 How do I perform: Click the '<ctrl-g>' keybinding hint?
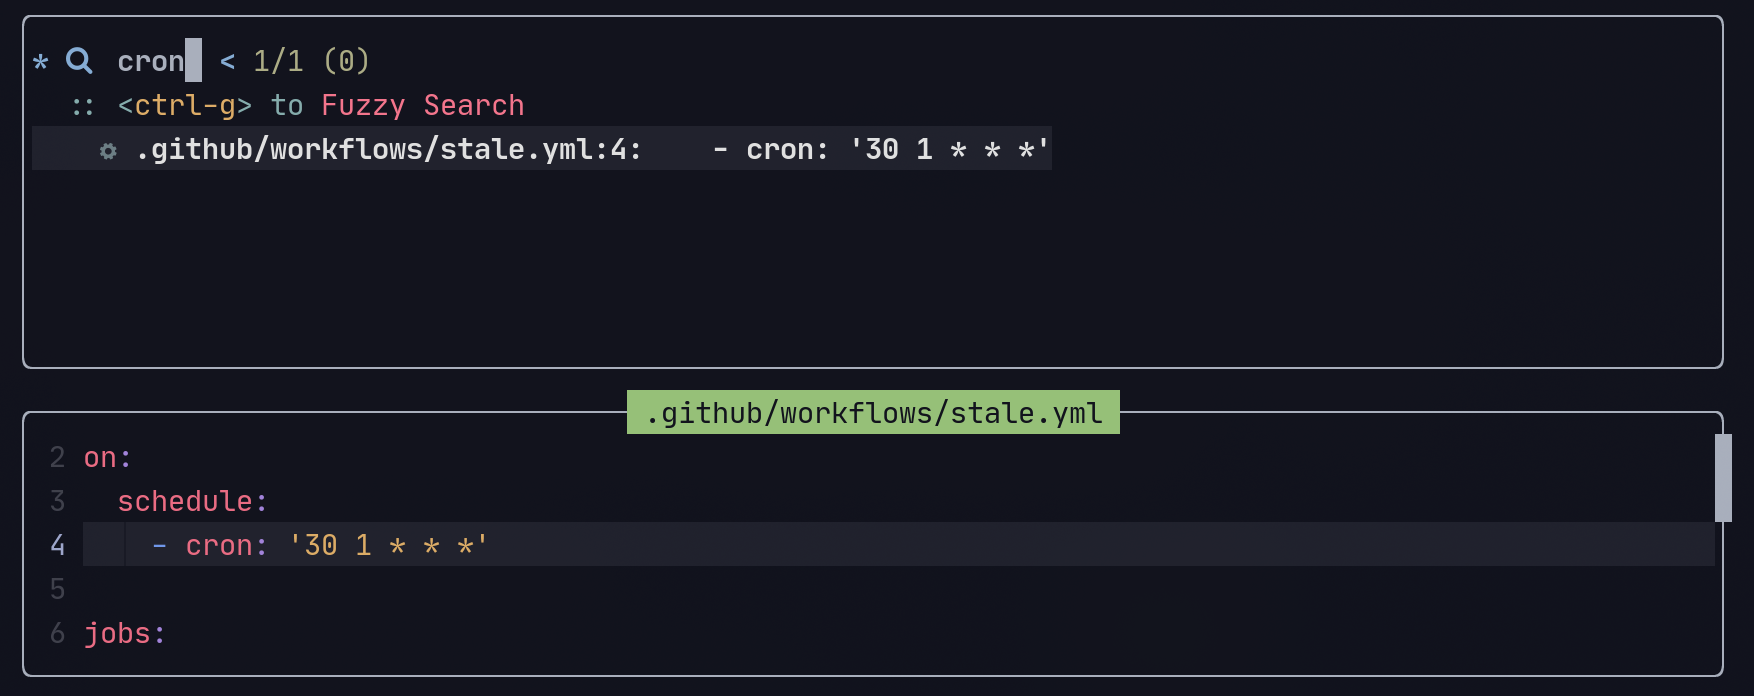(x=185, y=105)
